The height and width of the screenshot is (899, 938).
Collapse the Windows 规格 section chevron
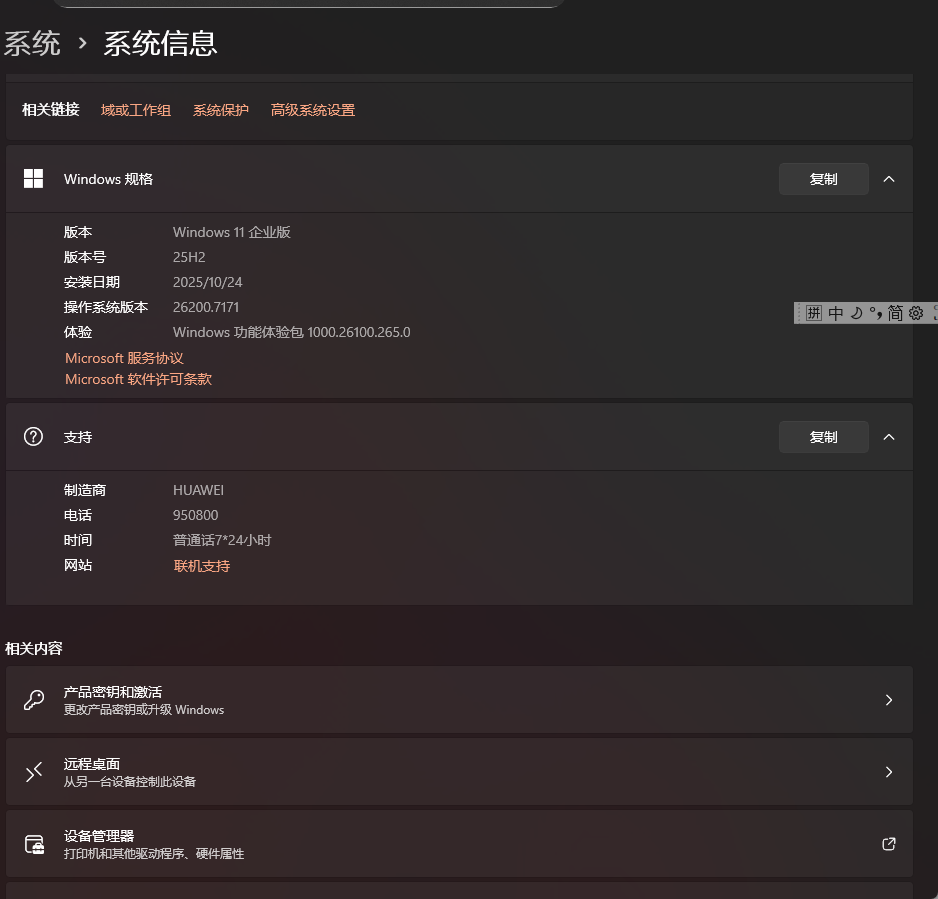click(889, 179)
